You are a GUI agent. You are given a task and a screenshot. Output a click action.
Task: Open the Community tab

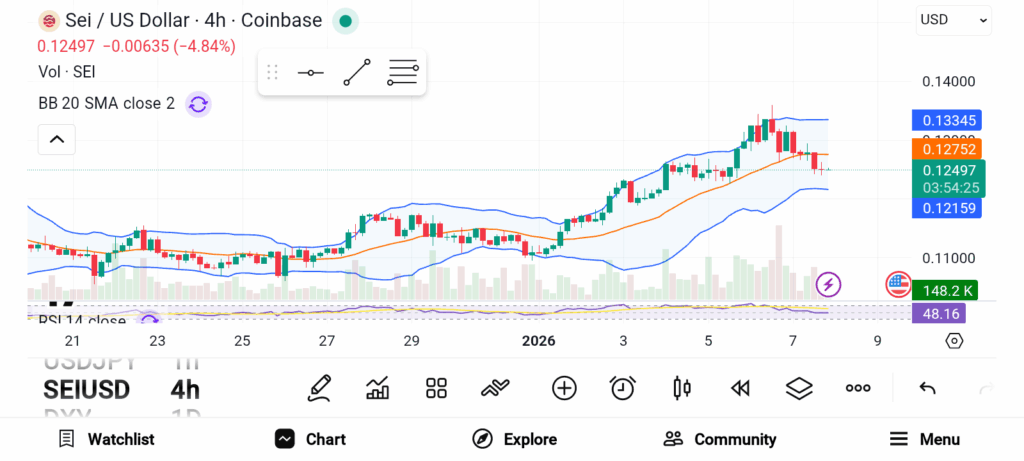point(720,439)
